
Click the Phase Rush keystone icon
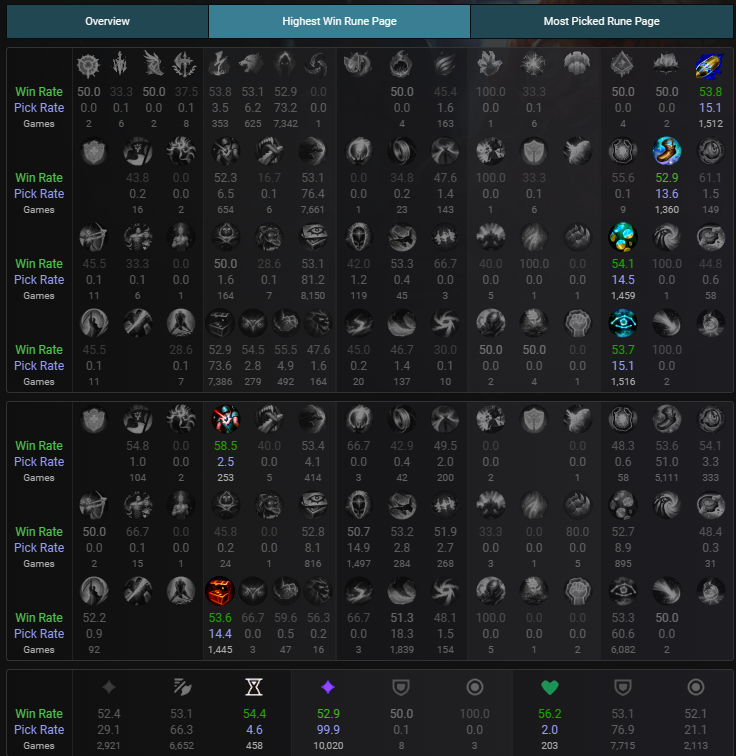tap(445, 66)
